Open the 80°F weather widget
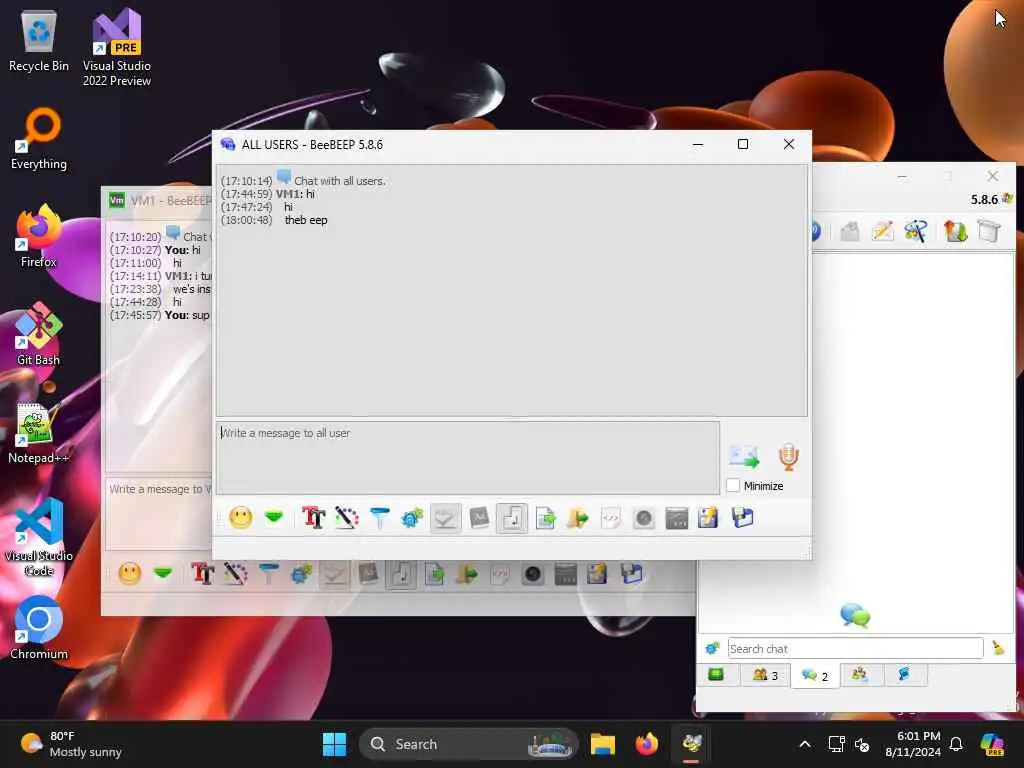The width and height of the screenshot is (1024, 768). (71, 744)
